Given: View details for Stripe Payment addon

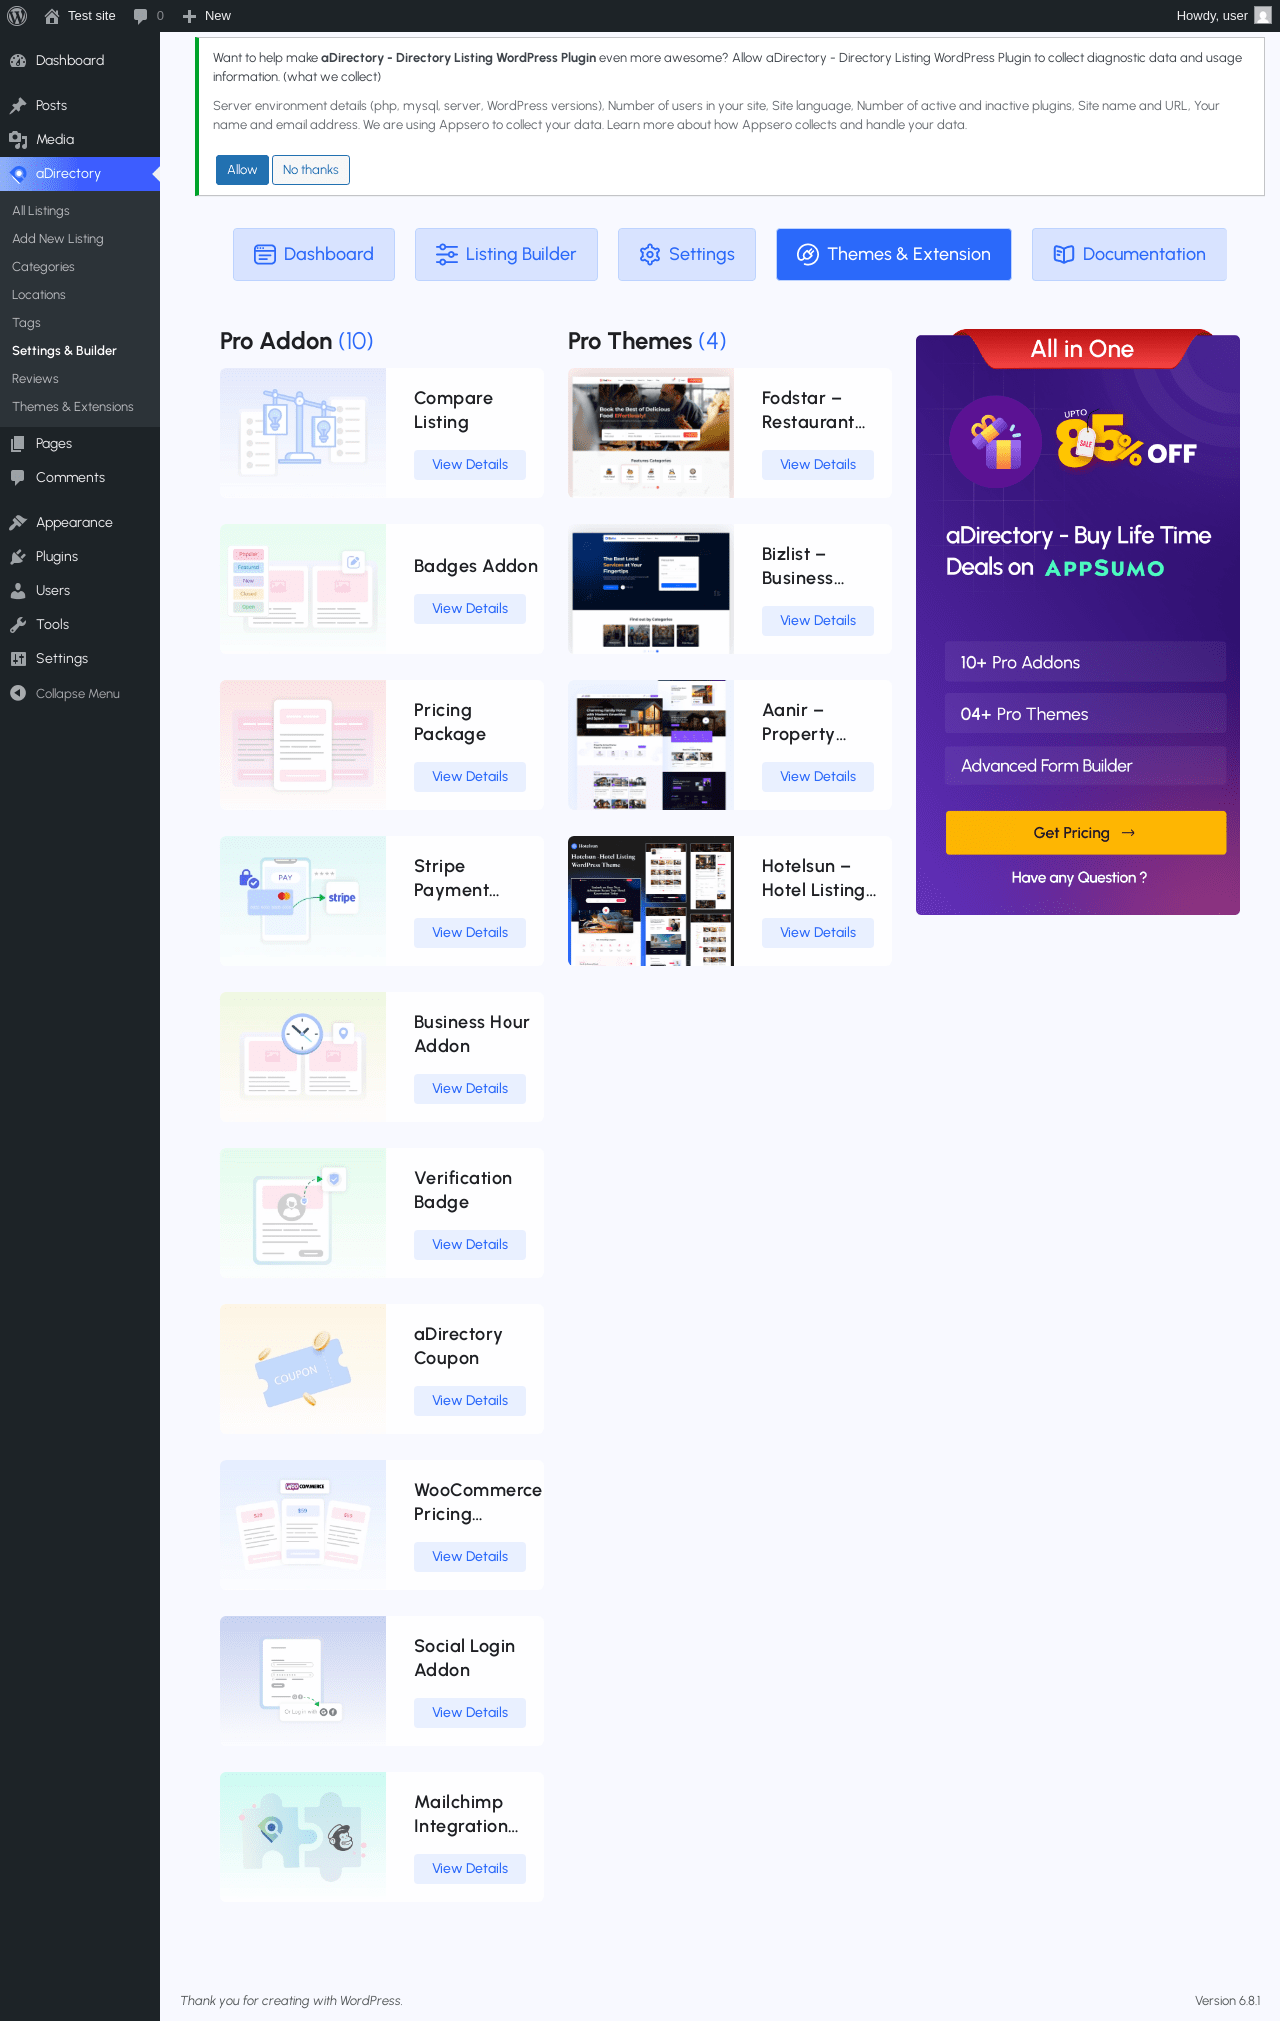Looking at the screenshot, I should pos(470,933).
